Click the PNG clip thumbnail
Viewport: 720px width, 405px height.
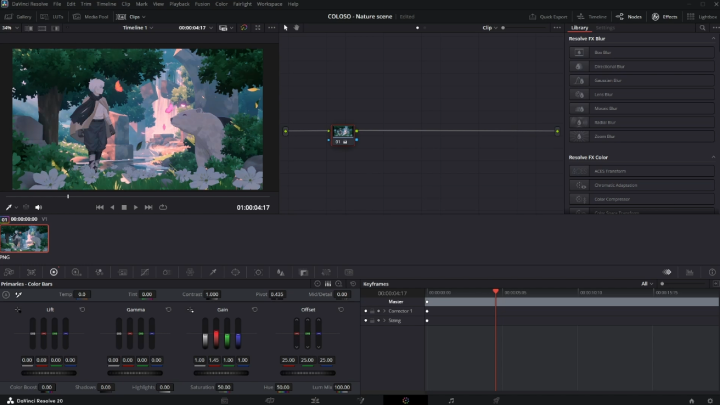click(x=24, y=239)
